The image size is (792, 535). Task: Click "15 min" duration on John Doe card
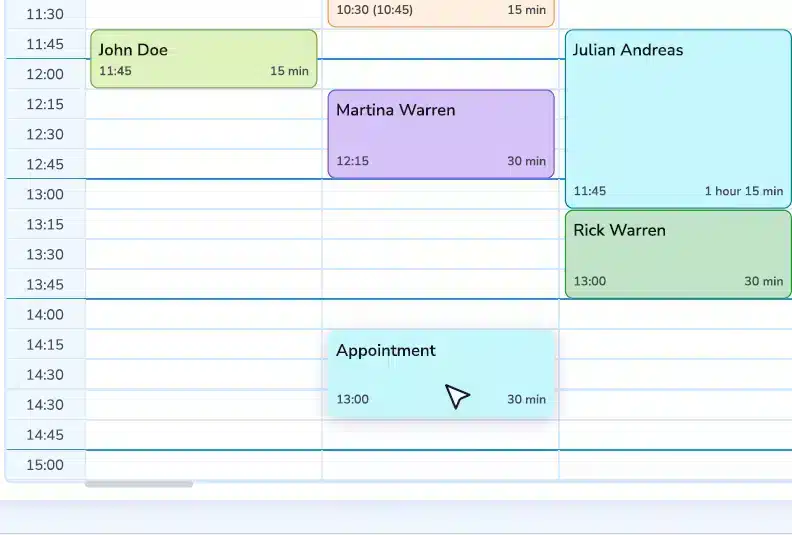coord(289,71)
